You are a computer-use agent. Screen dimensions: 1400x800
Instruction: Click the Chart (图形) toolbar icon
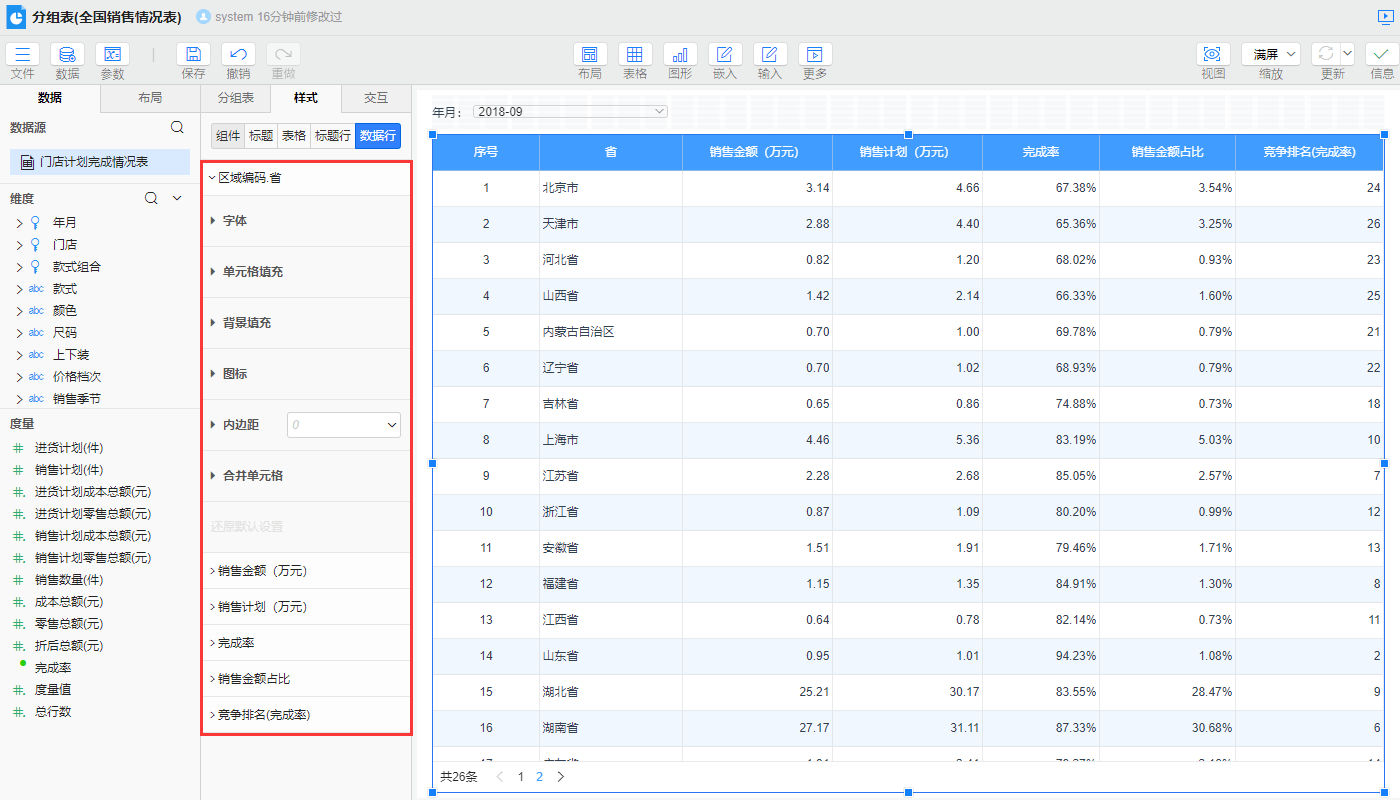pos(680,55)
